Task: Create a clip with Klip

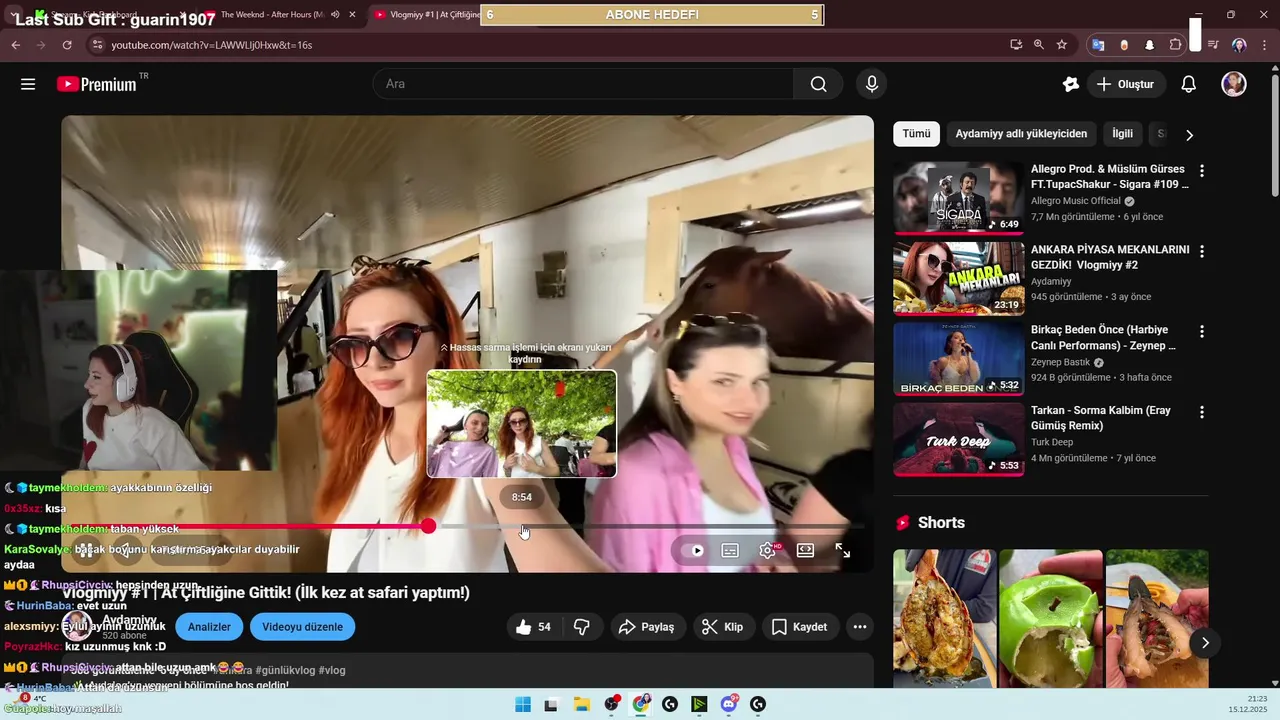Action: (x=722, y=627)
